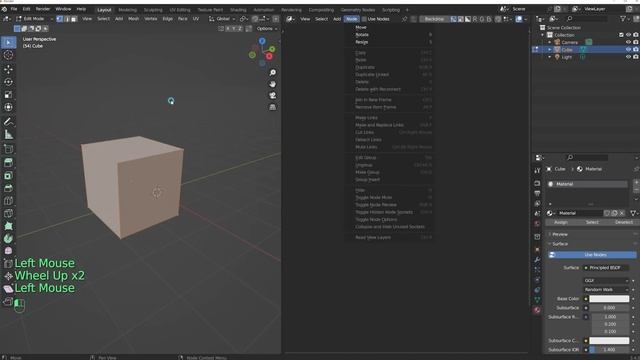The height and width of the screenshot is (360, 640).
Task: Select the Annotate pencil tool
Action: pyautogui.click(x=8, y=122)
